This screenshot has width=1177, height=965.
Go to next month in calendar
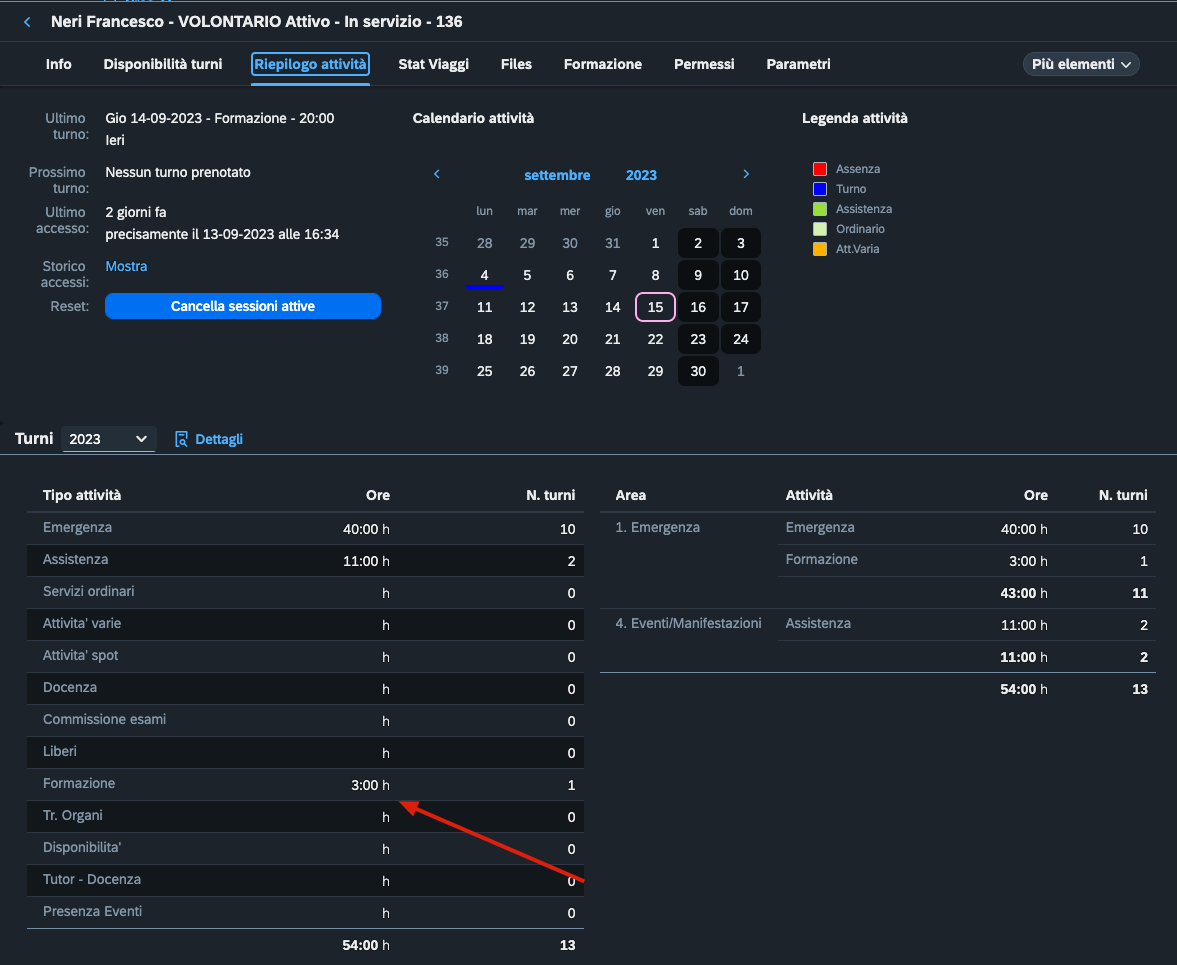click(746, 174)
